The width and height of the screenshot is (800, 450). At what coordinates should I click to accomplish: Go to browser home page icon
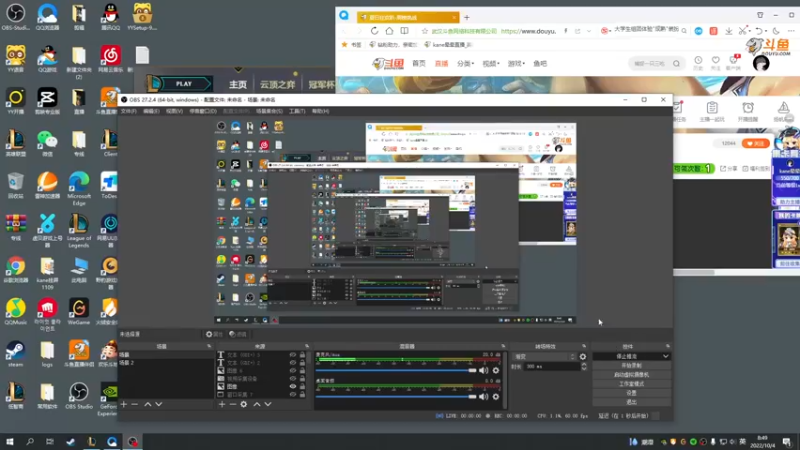[x=389, y=31]
